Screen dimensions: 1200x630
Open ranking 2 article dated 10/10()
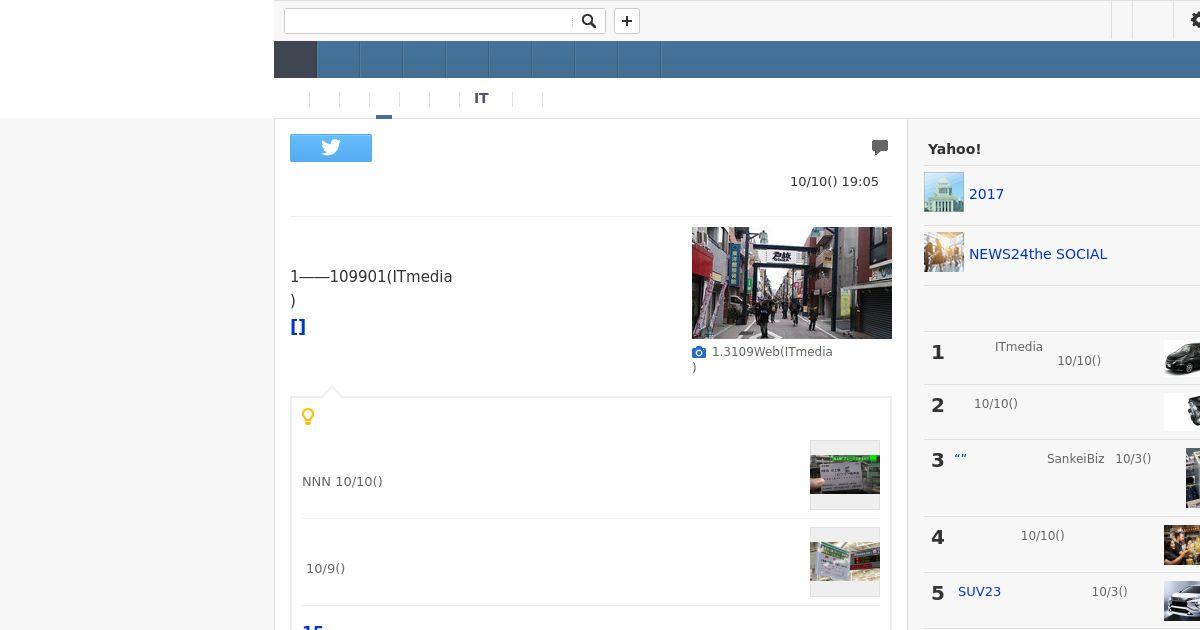click(x=995, y=404)
